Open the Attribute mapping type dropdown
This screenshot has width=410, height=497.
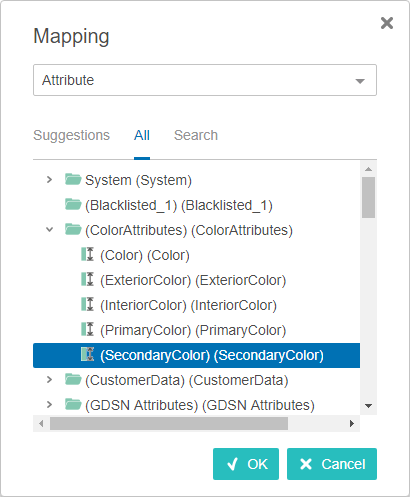(x=205, y=80)
